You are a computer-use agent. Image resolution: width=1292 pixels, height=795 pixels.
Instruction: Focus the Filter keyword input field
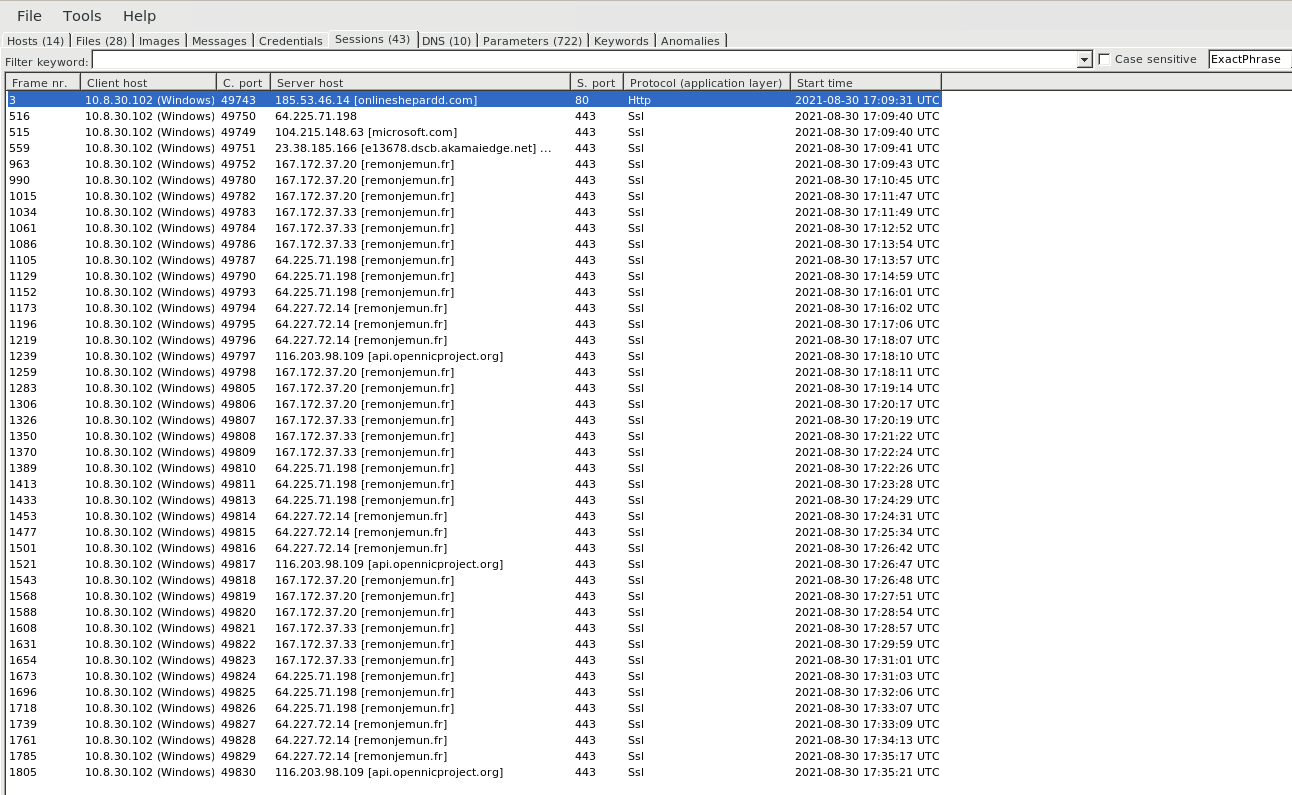[584, 60]
